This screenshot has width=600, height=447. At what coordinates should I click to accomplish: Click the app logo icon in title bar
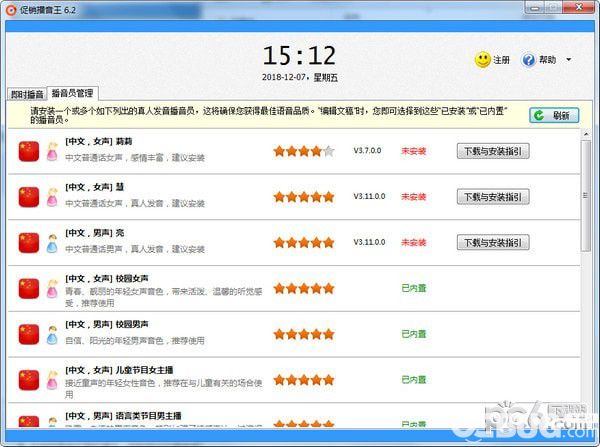pyautogui.click(x=11, y=10)
